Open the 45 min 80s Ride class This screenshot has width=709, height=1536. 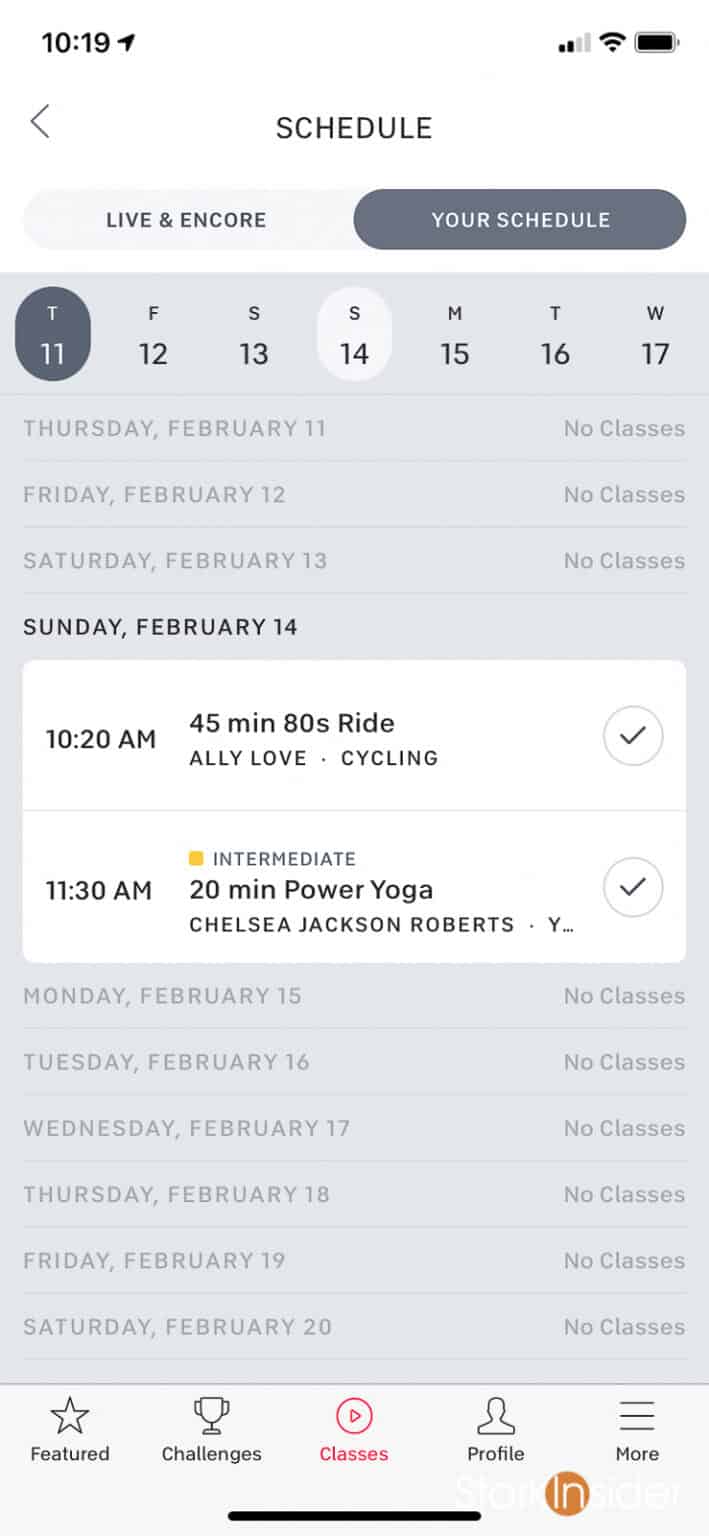pos(300,736)
